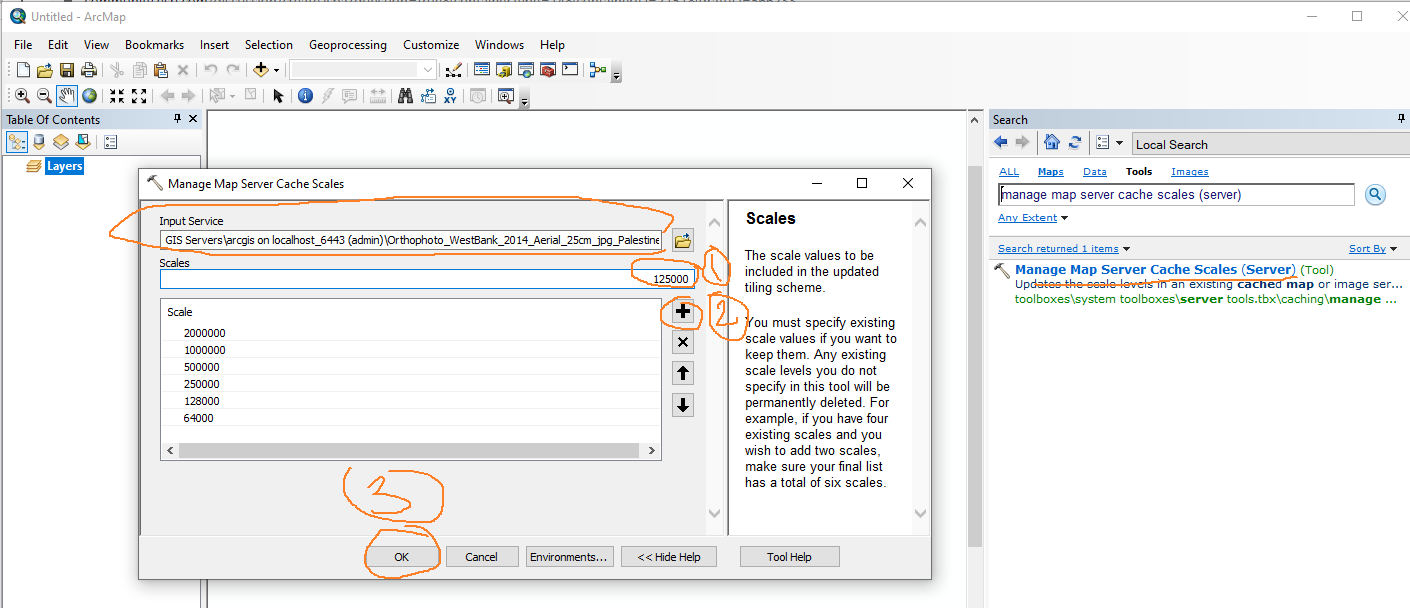Open the File menu

pyautogui.click(x=23, y=45)
